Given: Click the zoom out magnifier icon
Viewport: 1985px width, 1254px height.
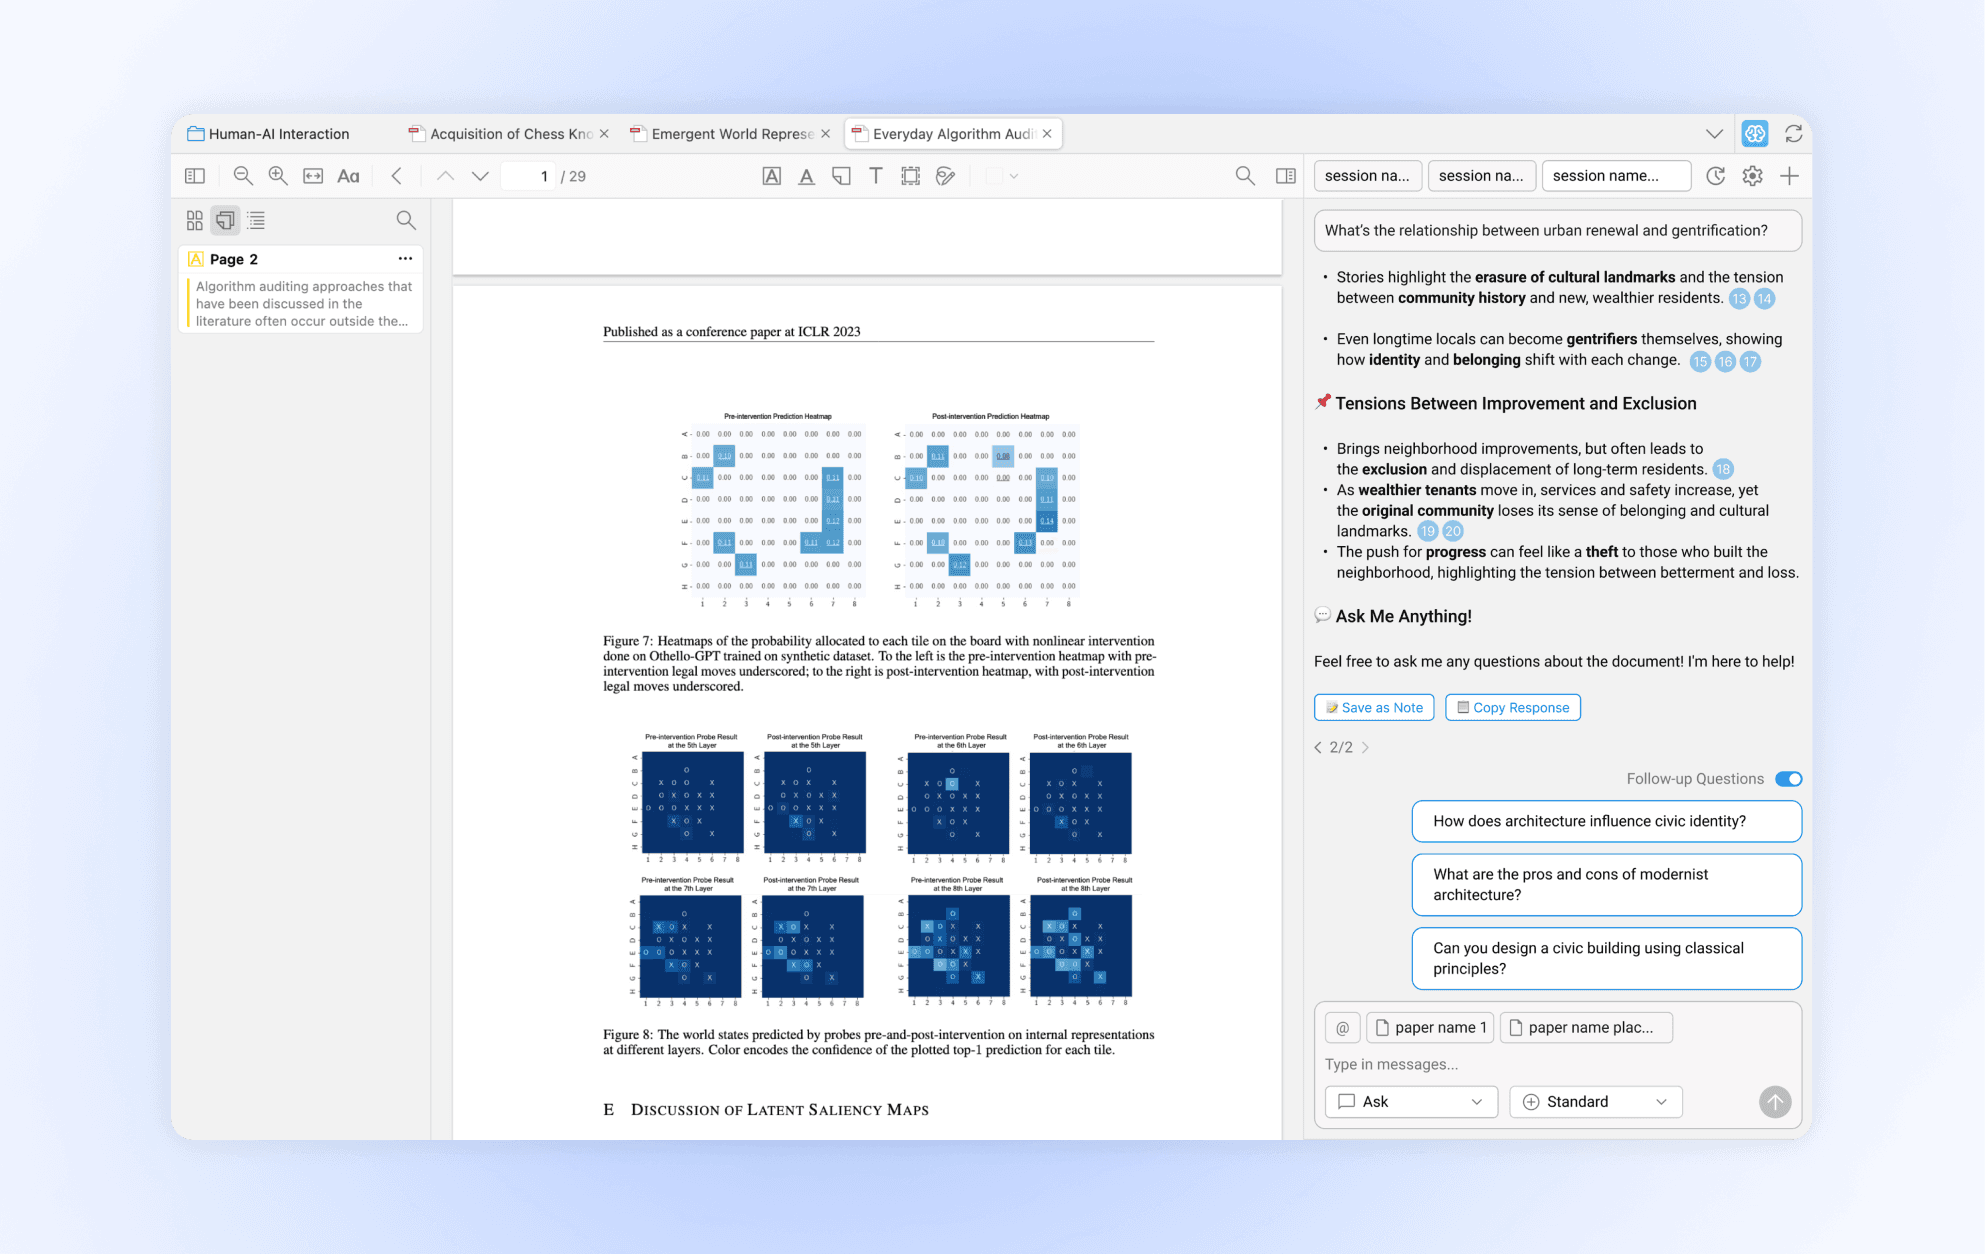Looking at the screenshot, I should pyautogui.click(x=243, y=176).
